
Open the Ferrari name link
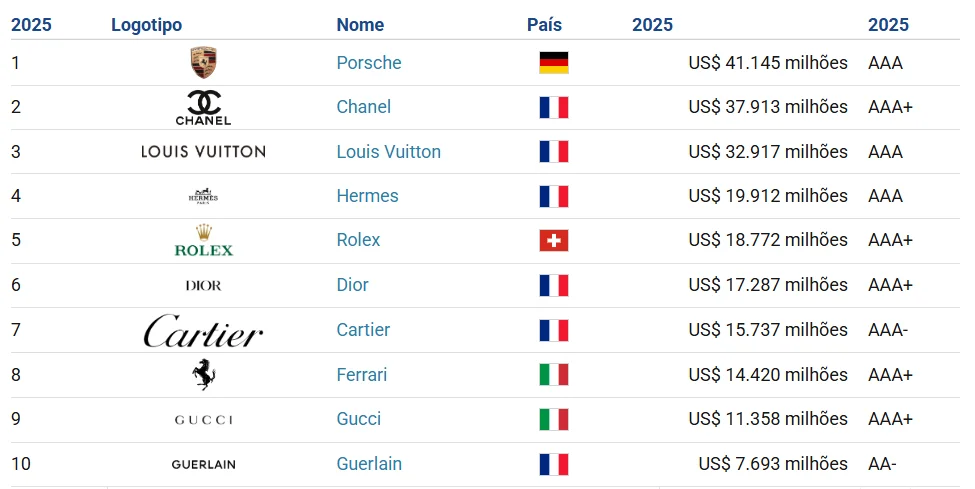tap(362, 375)
